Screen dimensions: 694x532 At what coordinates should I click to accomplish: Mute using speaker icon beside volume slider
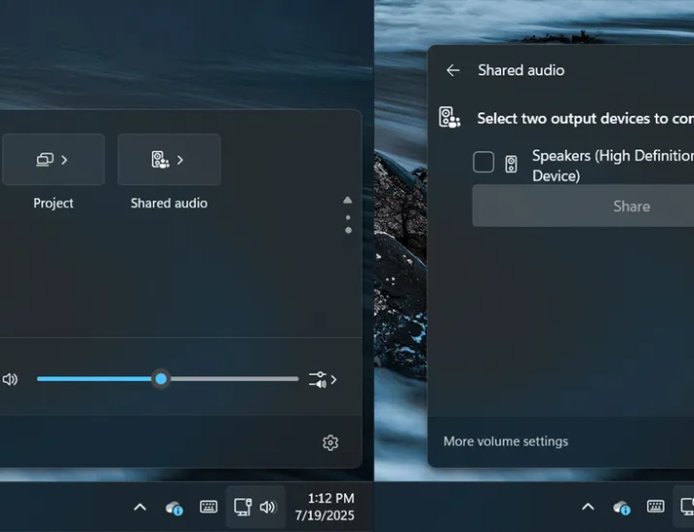pyautogui.click(x=10, y=380)
